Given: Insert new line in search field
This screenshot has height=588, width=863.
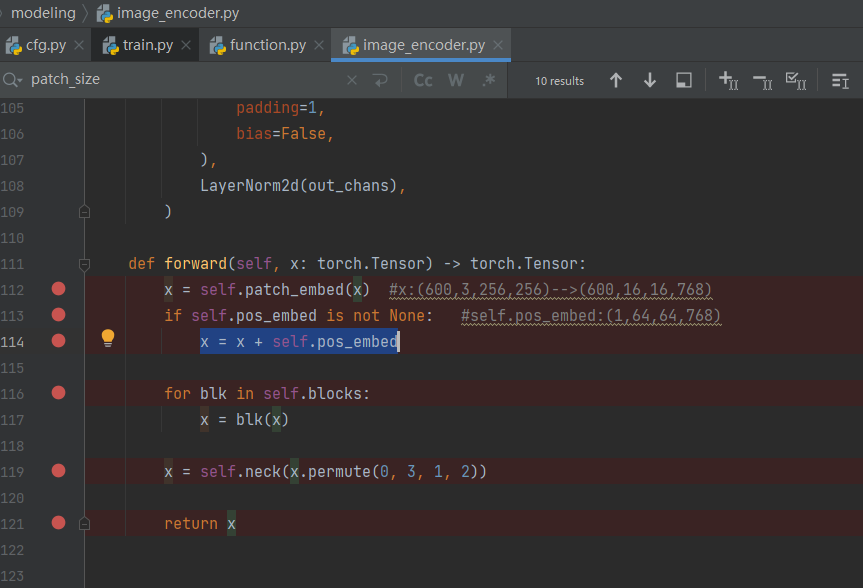Looking at the screenshot, I should (x=380, y=81).
